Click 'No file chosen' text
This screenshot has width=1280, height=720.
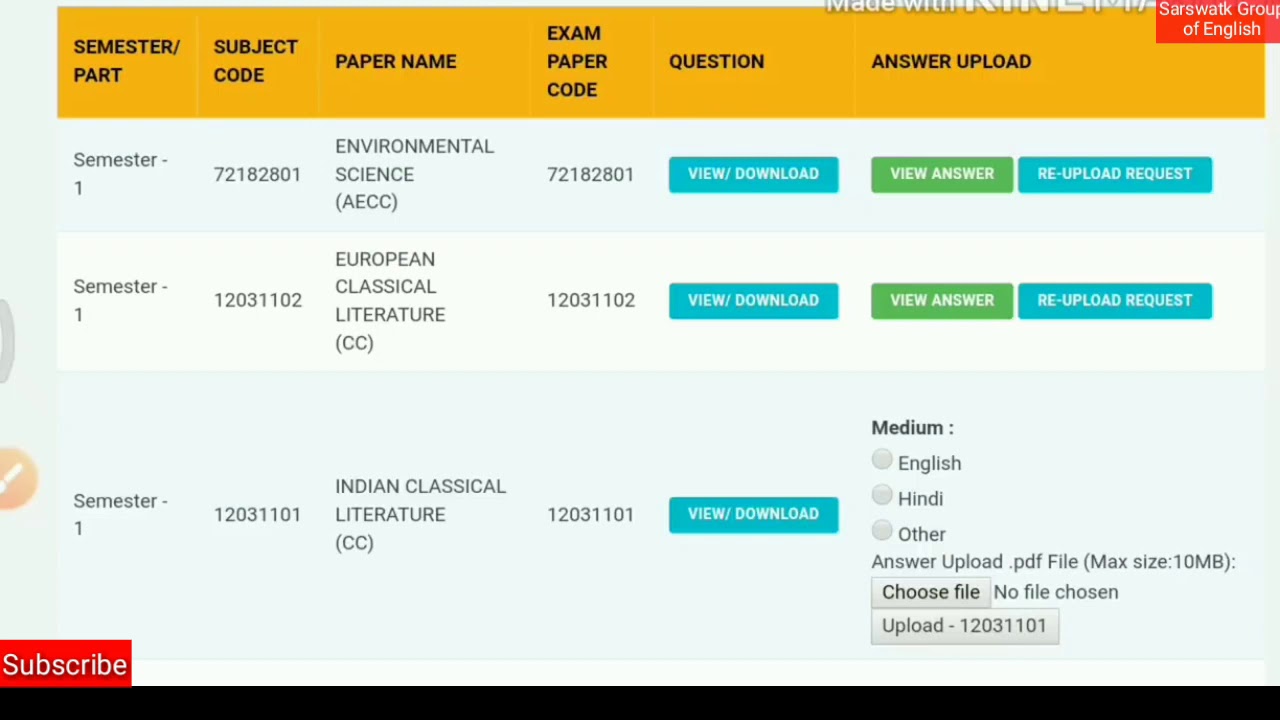pos(1056,592)
